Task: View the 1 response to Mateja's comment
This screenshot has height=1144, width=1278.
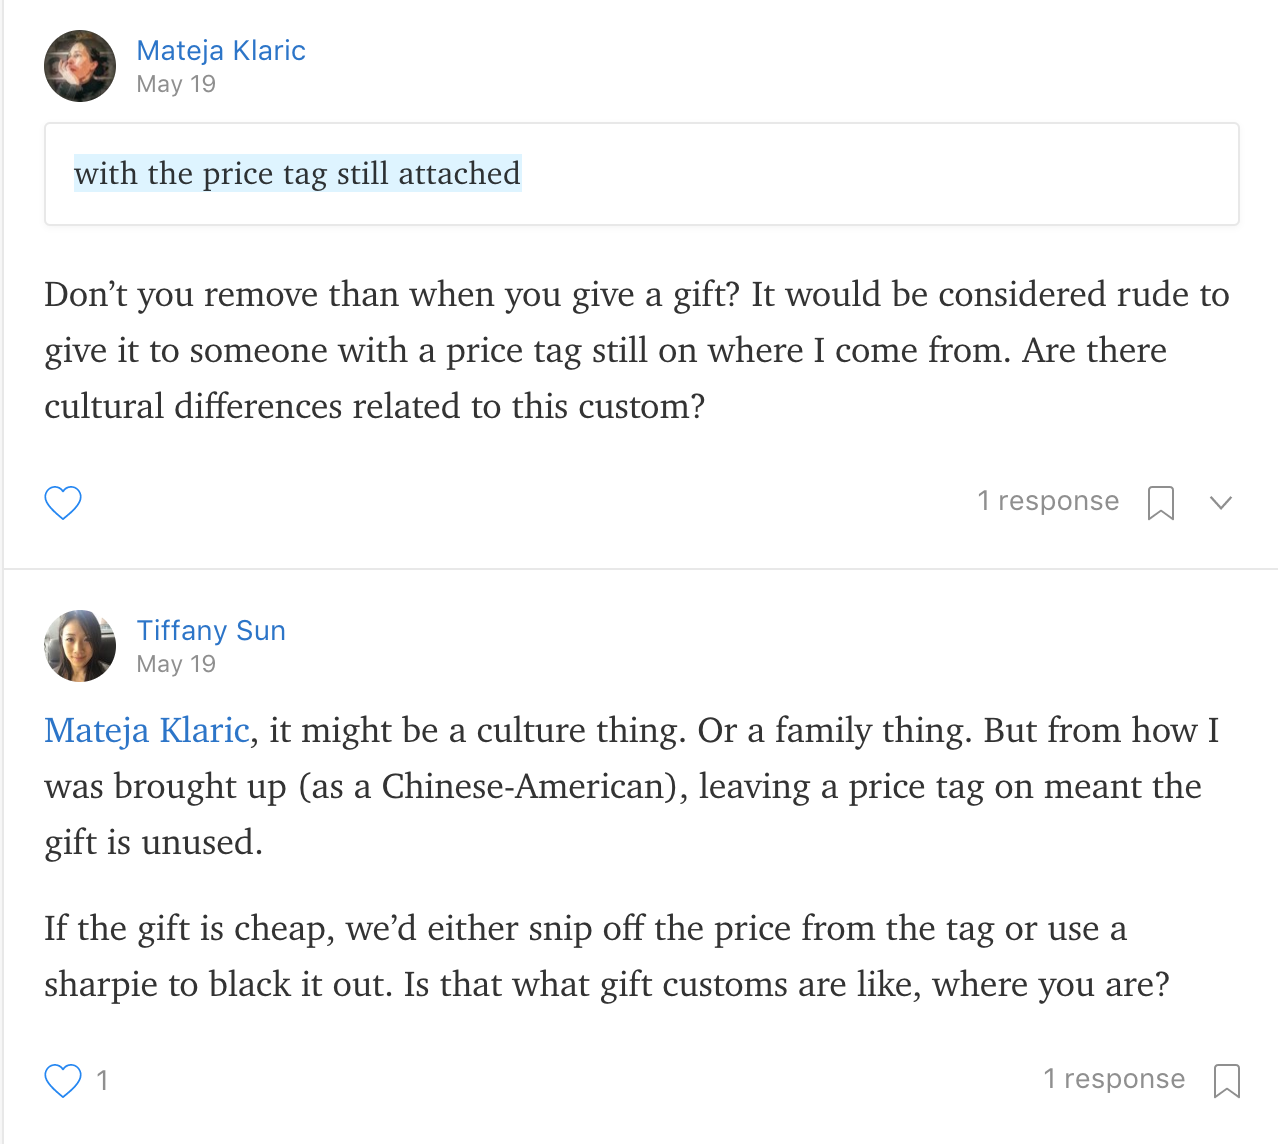Action: [1048, 501]
